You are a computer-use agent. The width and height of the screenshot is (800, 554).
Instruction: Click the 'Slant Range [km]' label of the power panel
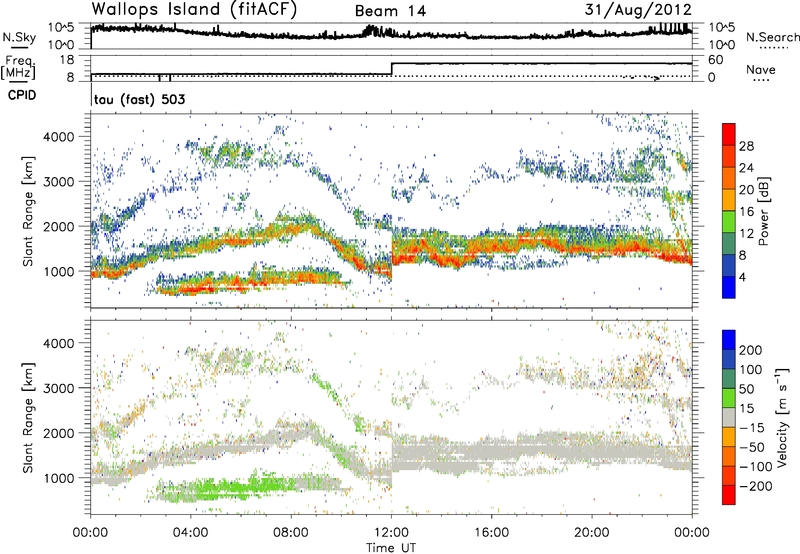[x=28, y=211]
